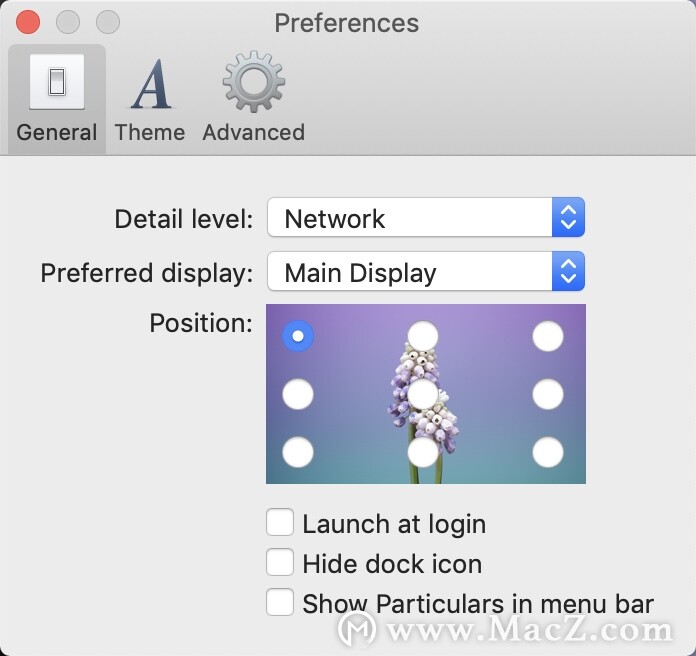This screenshot has height=656, width=696.
Task: Select the top-right position radio button
Action: 548,336
